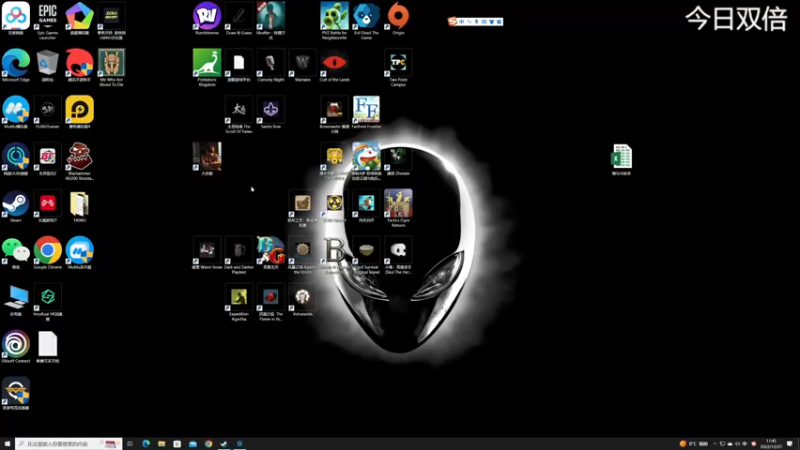Open the Epic Games Launcher shortcut
This screenshot has width=800, height=450.
click(x=47, y=20)
